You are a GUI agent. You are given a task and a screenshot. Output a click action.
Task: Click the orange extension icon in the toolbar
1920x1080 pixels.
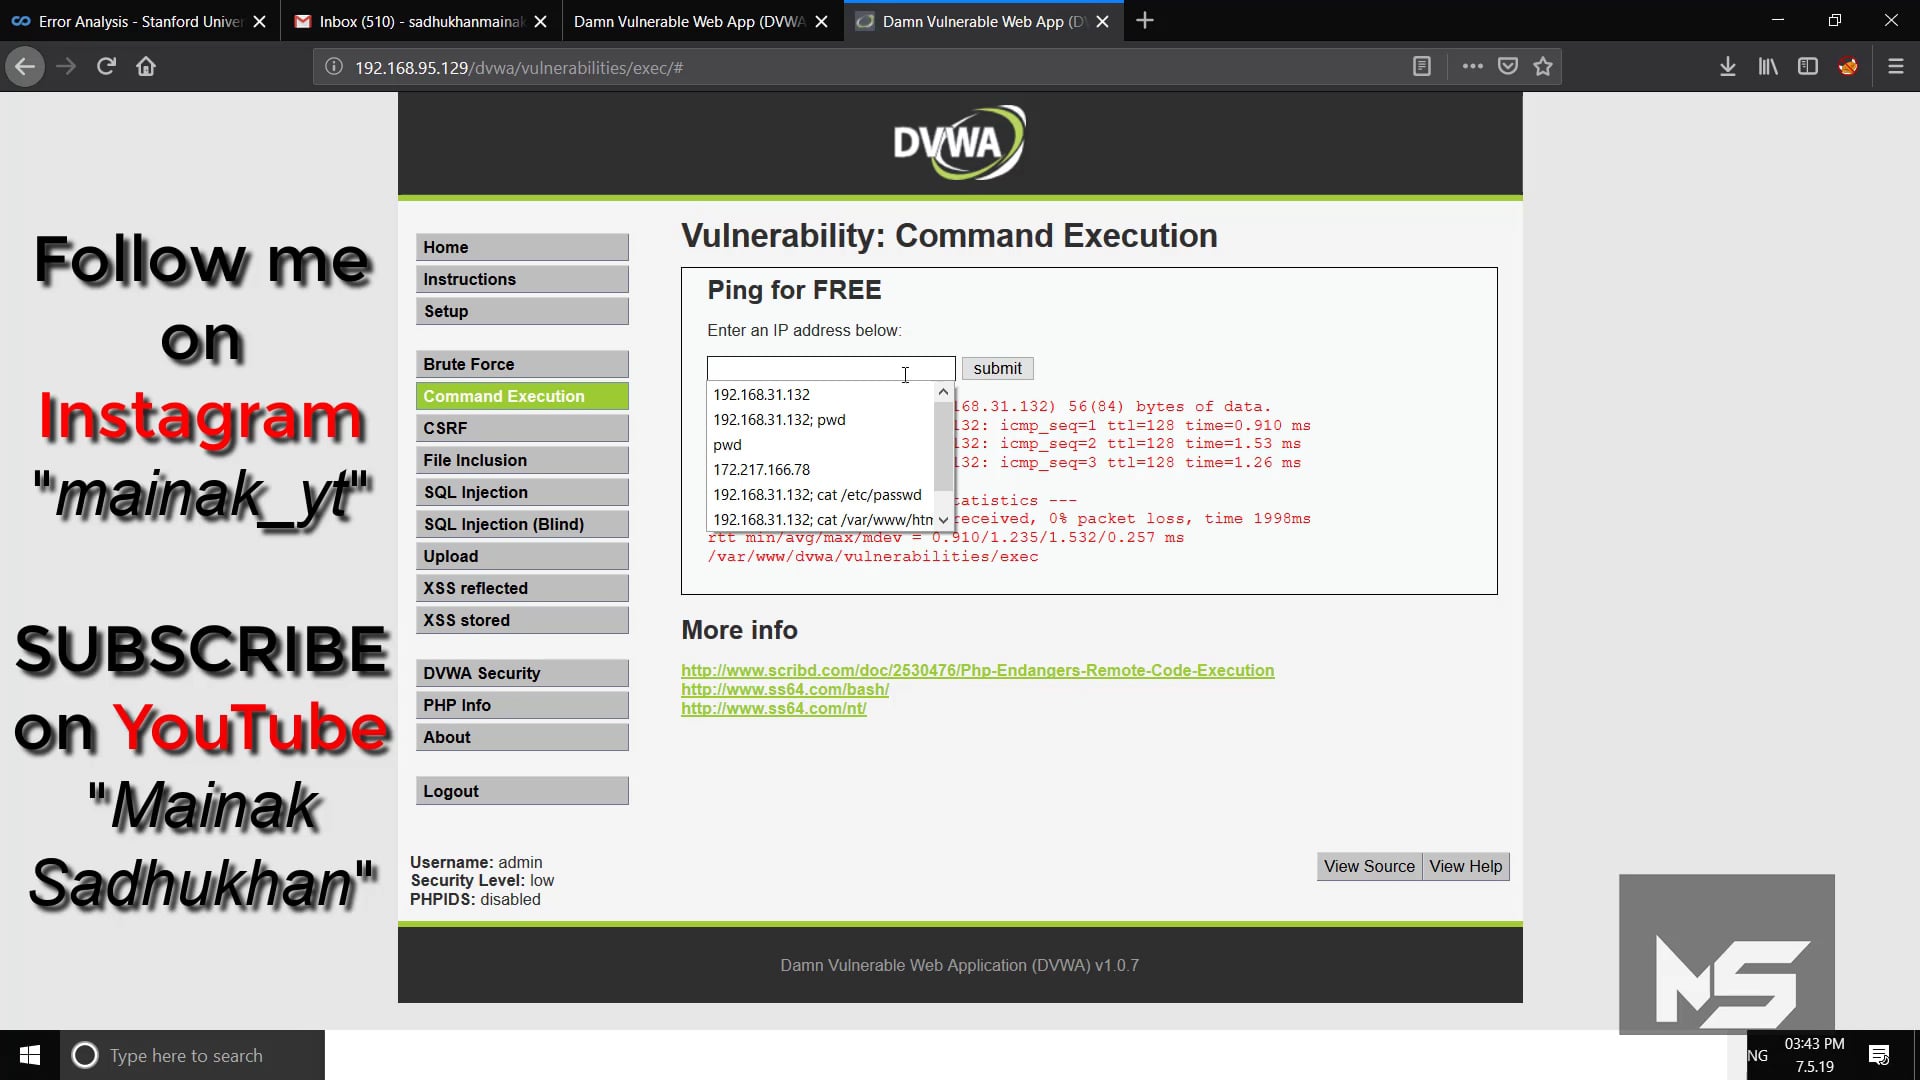pyautogui.click(x=1847, y=67)
